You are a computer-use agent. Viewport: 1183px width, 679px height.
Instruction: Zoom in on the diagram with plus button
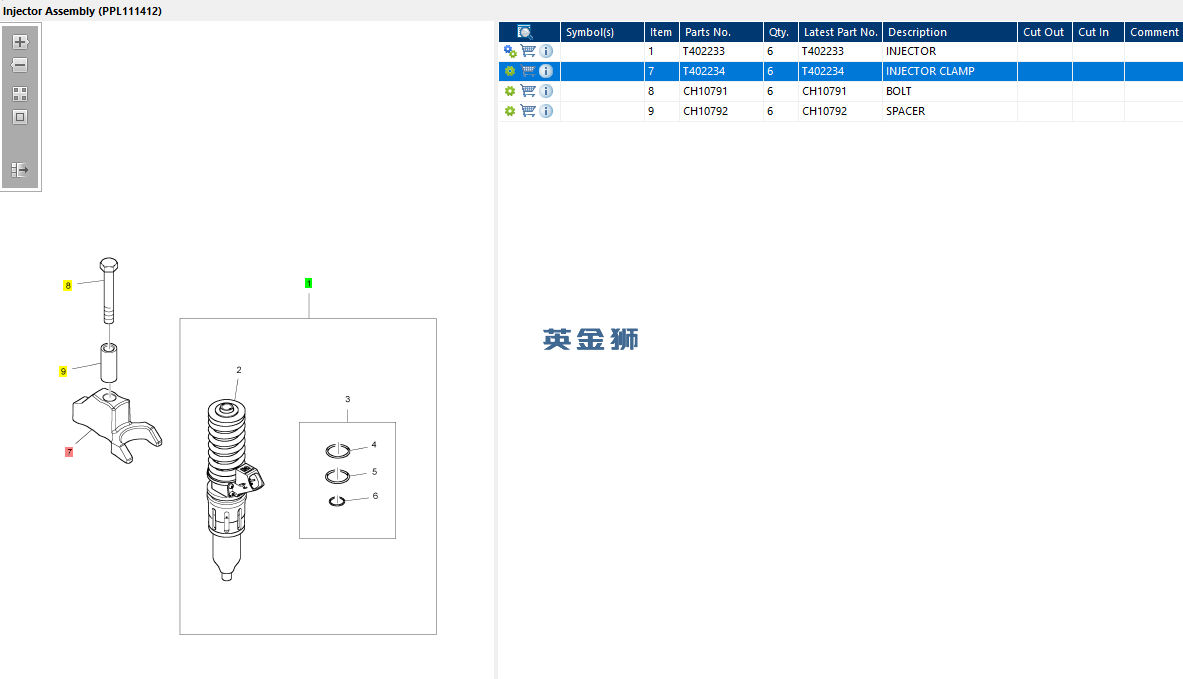20,42
